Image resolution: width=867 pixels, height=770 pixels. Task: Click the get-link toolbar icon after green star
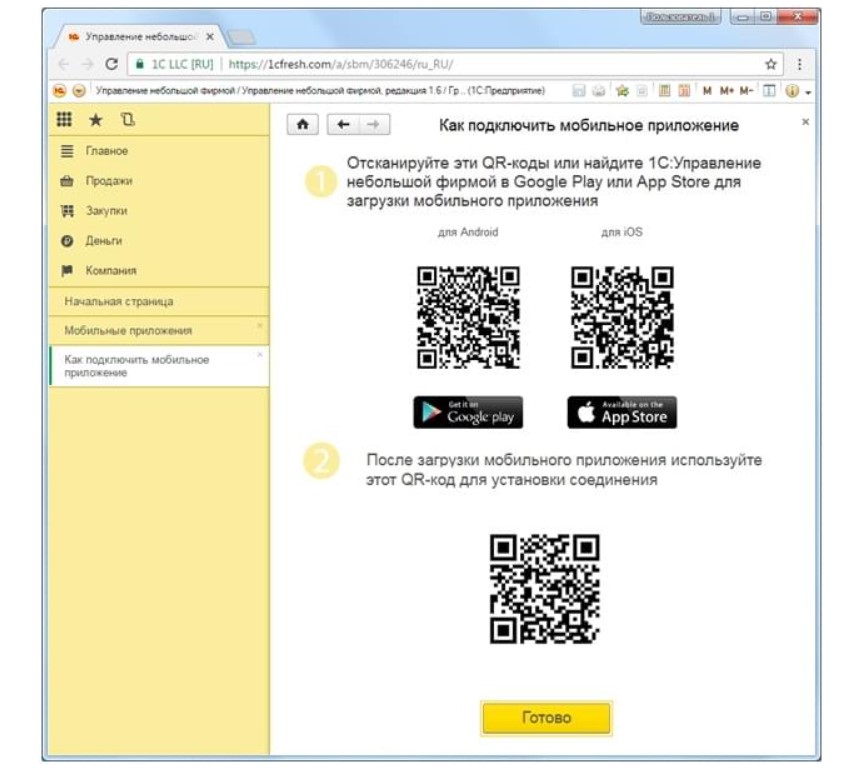[x=641, y=91]
